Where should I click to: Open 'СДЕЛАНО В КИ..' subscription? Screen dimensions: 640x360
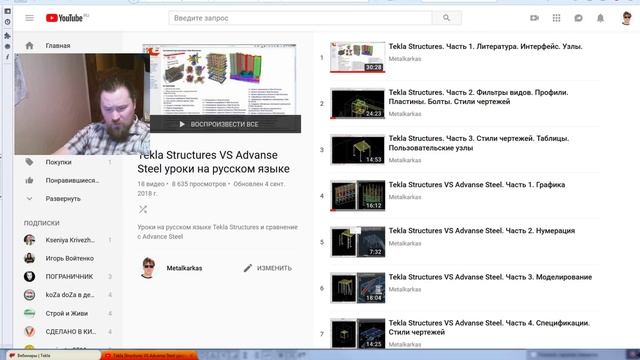tap(71, 331)
